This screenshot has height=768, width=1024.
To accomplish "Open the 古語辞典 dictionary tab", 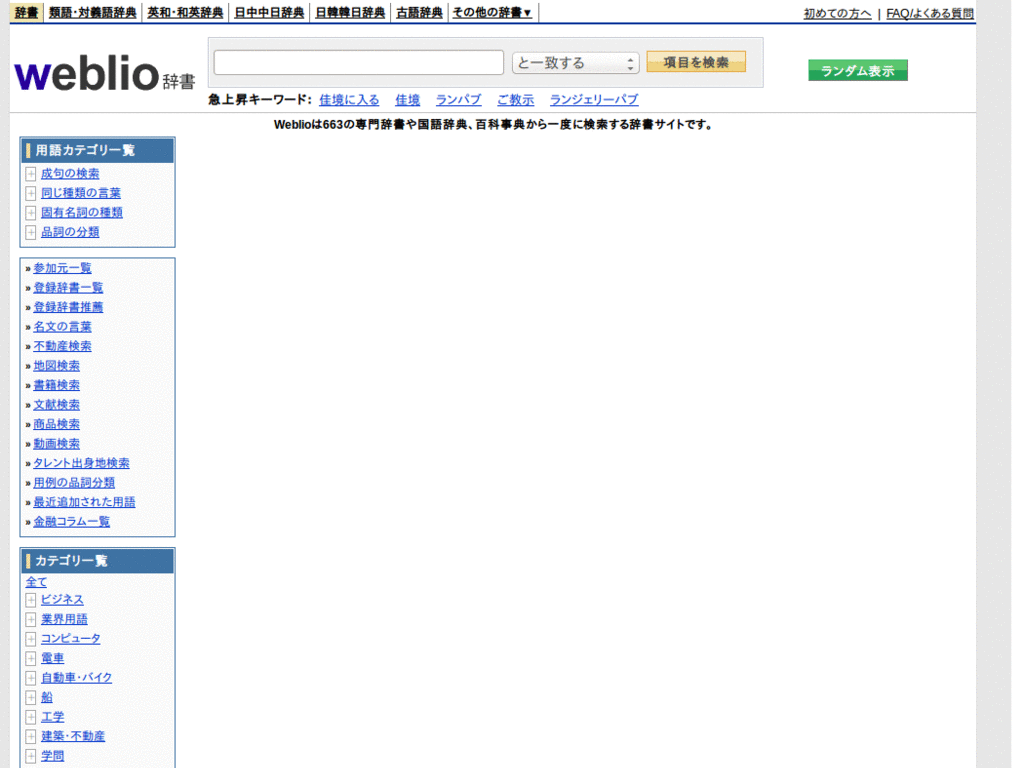I will coord(418,12).
